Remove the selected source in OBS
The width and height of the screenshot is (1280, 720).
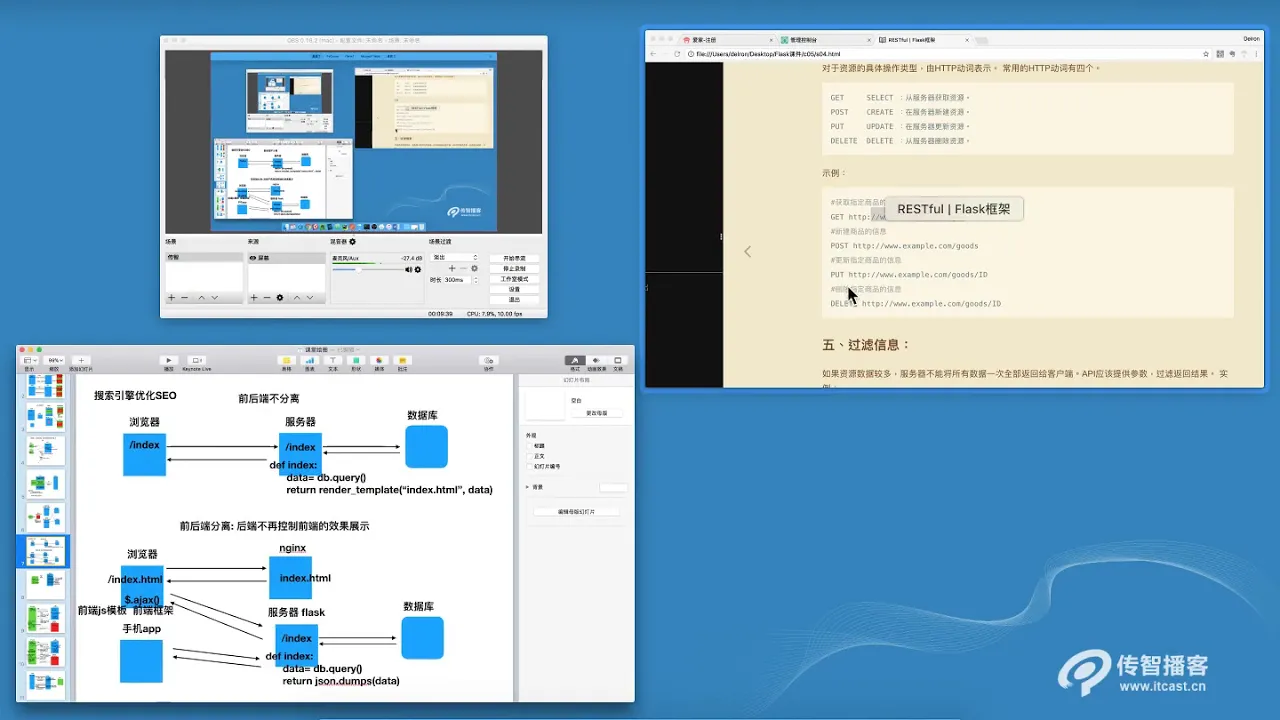(267, 298)
